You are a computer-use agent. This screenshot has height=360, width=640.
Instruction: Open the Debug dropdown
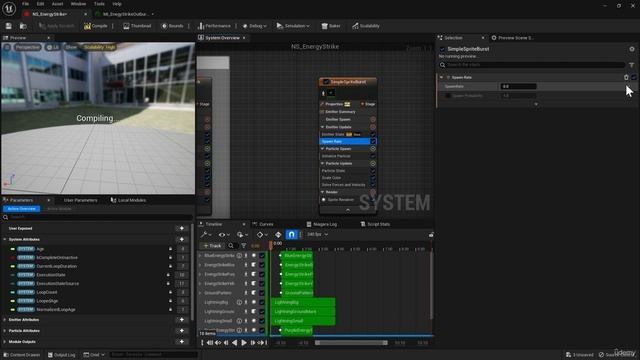[x=254, y=26]
